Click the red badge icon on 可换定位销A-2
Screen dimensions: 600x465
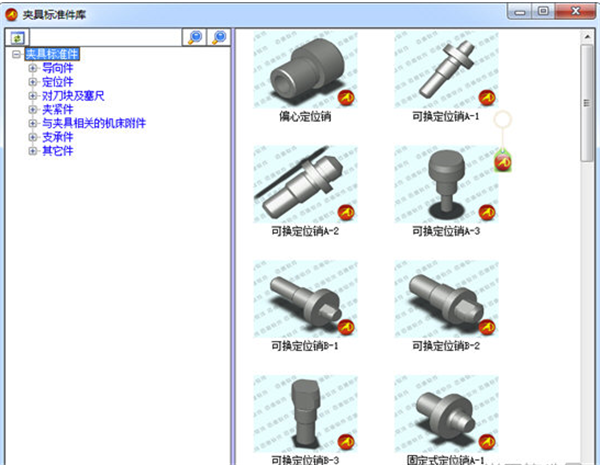pos(346,213)
